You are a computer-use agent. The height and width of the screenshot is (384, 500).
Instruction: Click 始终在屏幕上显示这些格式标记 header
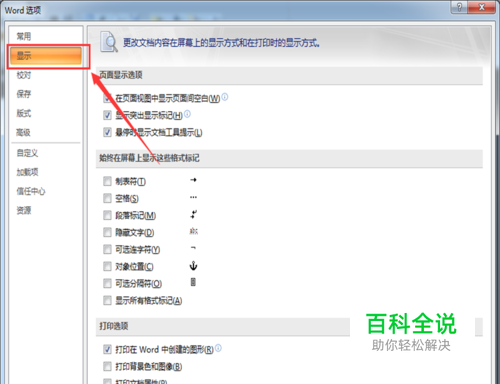point(149,158)
